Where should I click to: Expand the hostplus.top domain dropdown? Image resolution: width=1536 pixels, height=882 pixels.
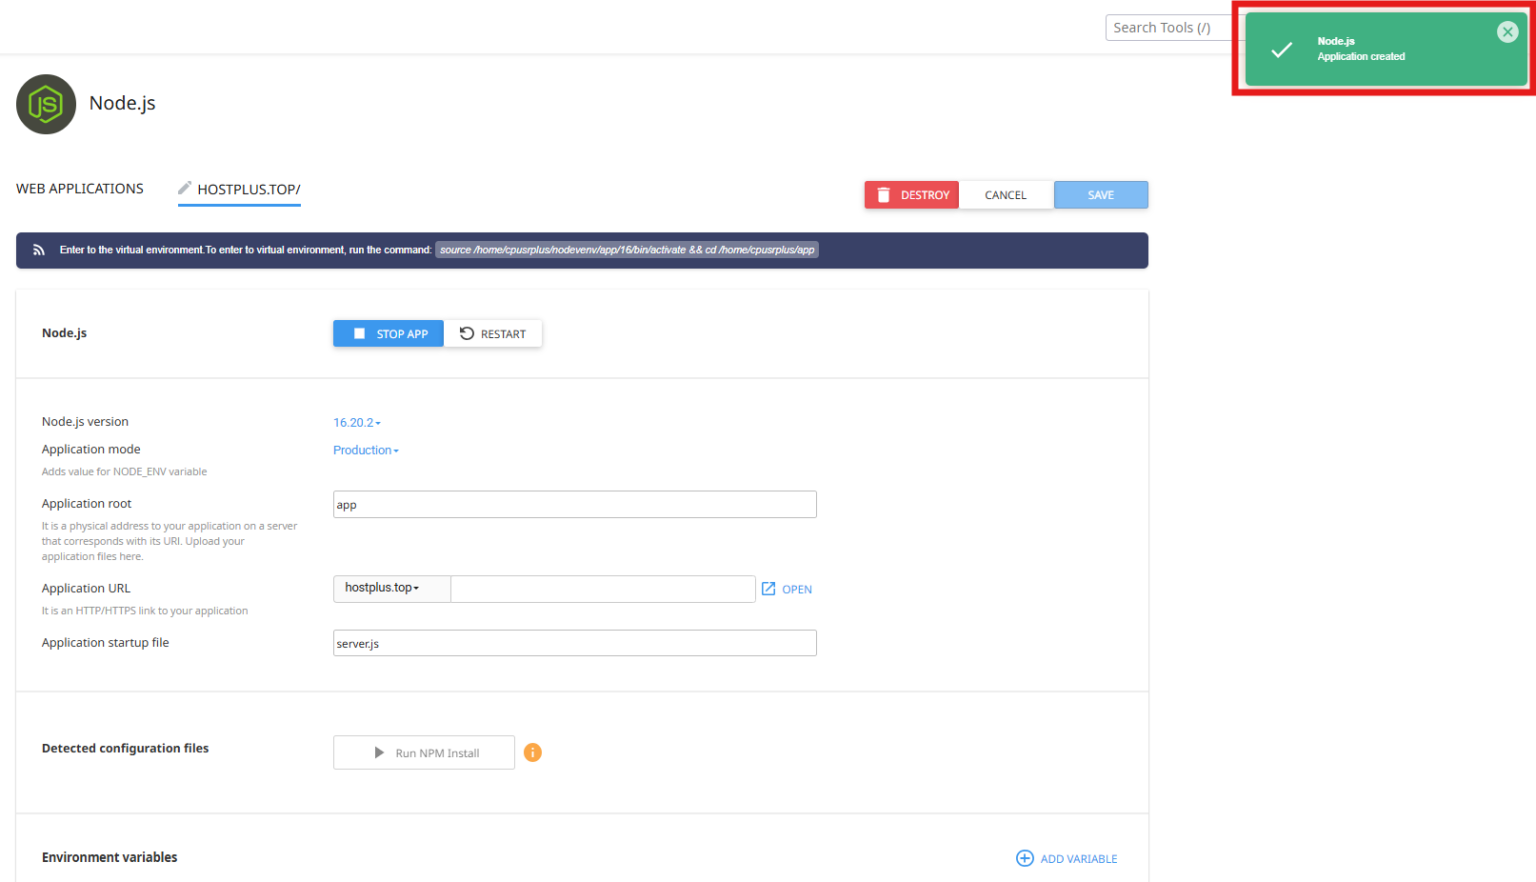[x=392, y=588]
